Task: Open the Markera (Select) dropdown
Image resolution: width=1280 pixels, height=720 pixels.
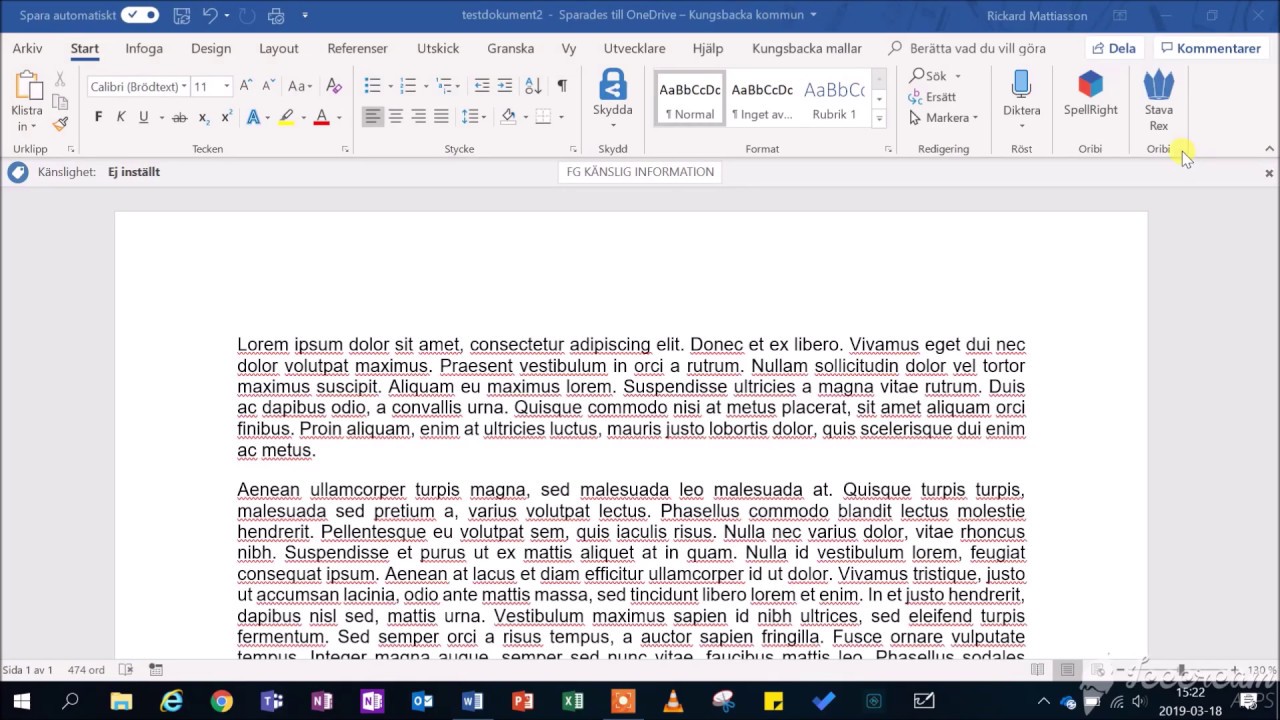Action: click(x=944, y=118)
